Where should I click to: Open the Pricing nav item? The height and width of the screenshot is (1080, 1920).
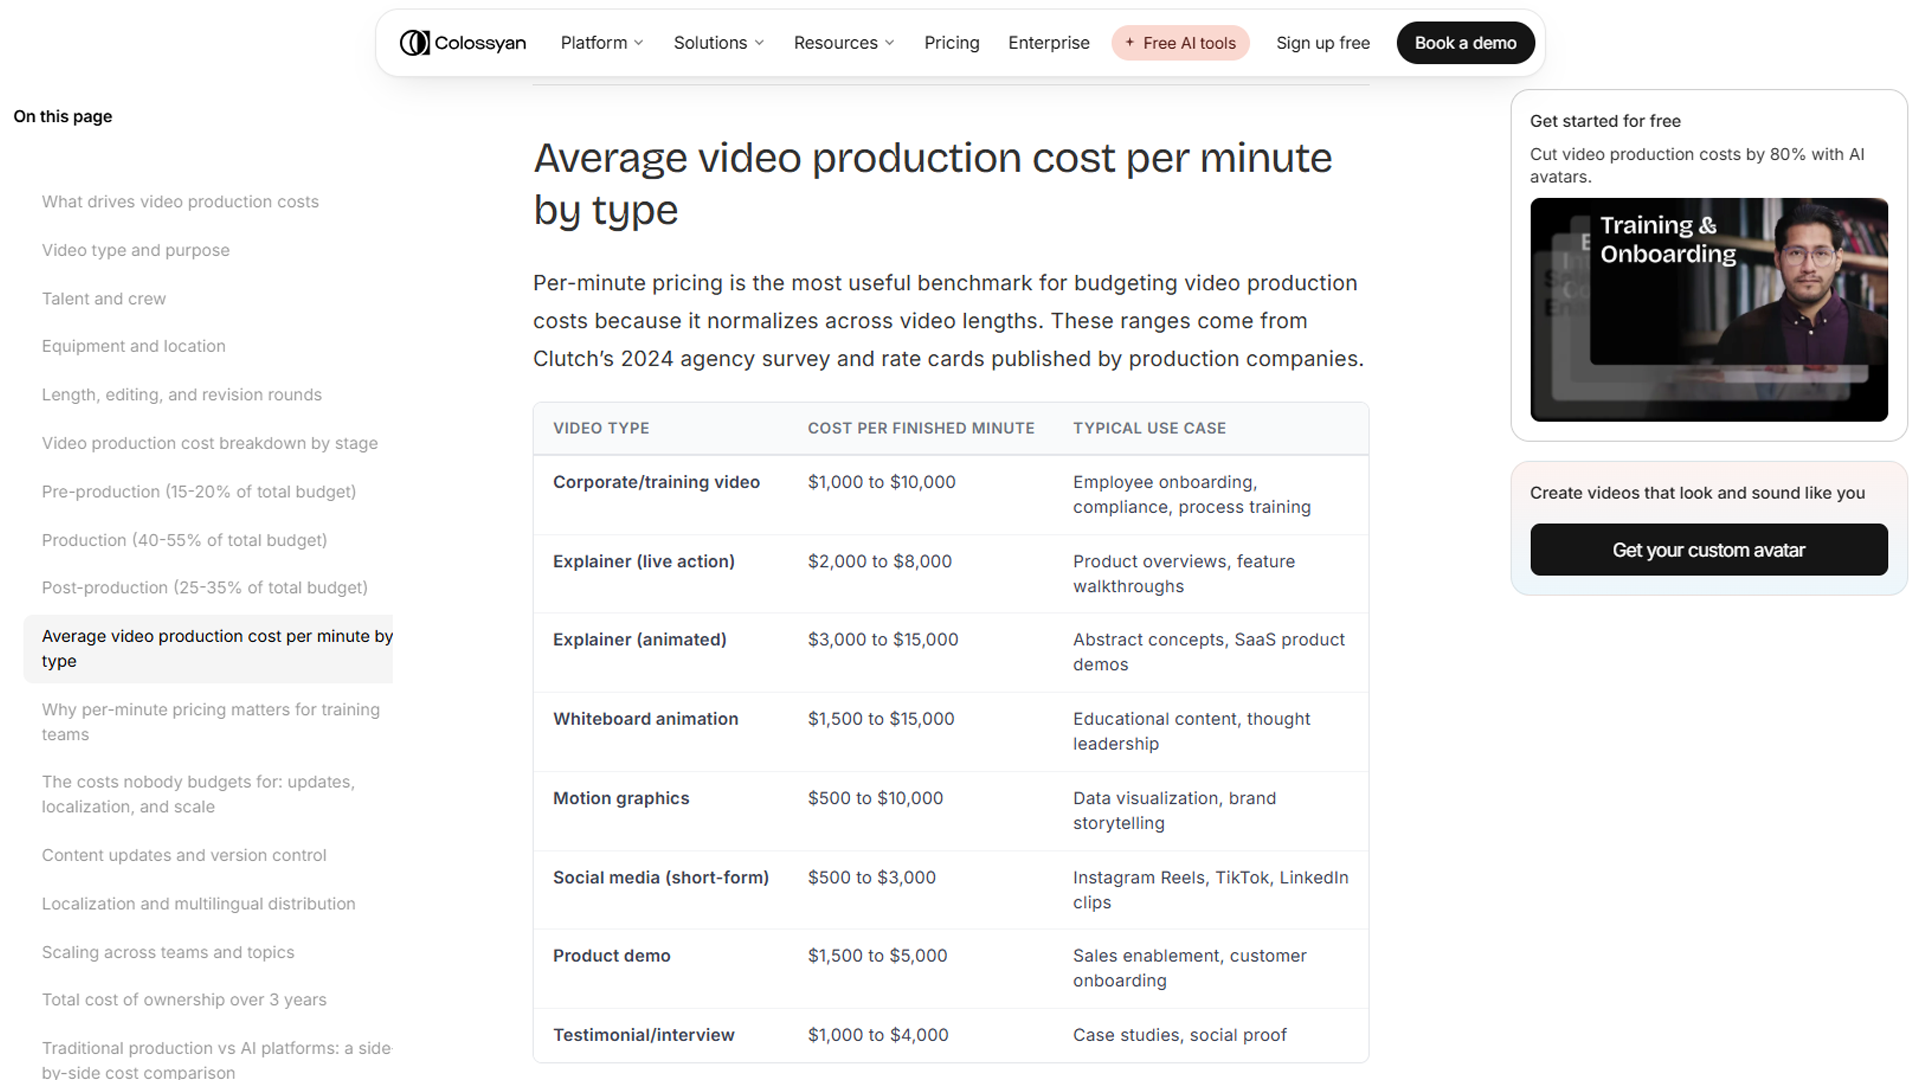[x=951, y=43]
